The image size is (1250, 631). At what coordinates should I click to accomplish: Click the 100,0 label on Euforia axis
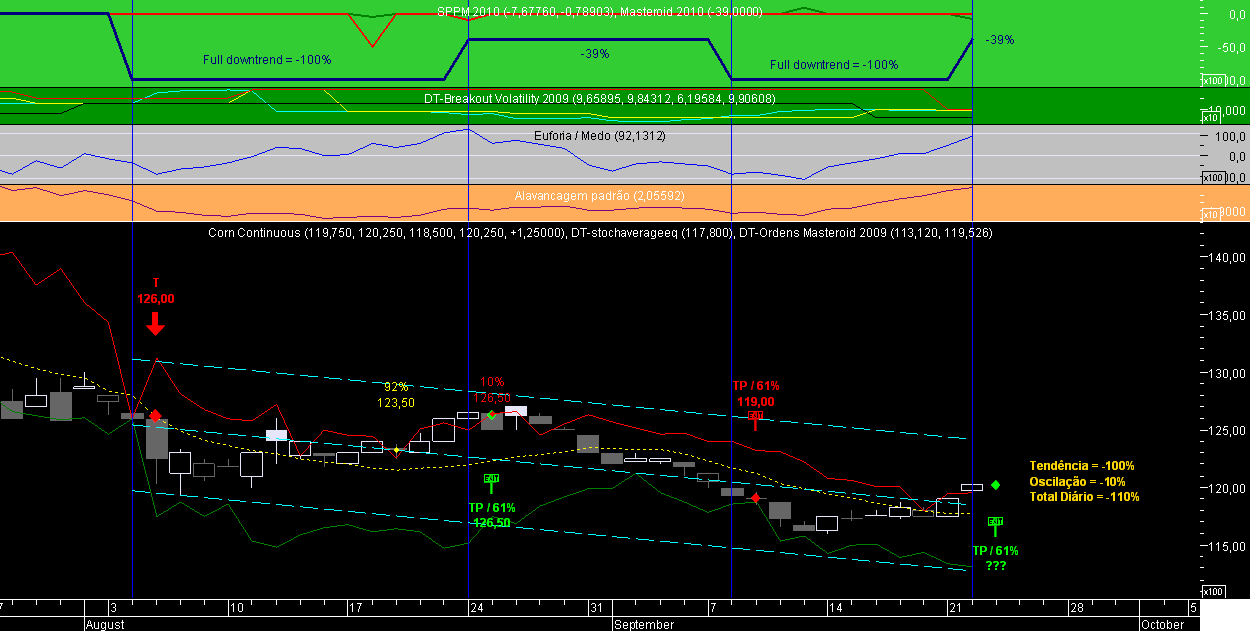1228,136
